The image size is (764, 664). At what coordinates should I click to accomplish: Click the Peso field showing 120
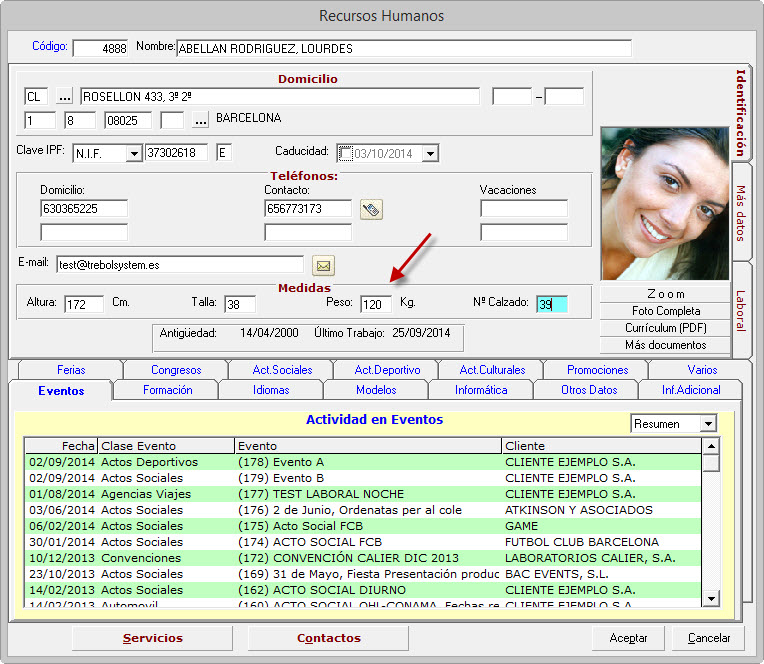(376, 304)
